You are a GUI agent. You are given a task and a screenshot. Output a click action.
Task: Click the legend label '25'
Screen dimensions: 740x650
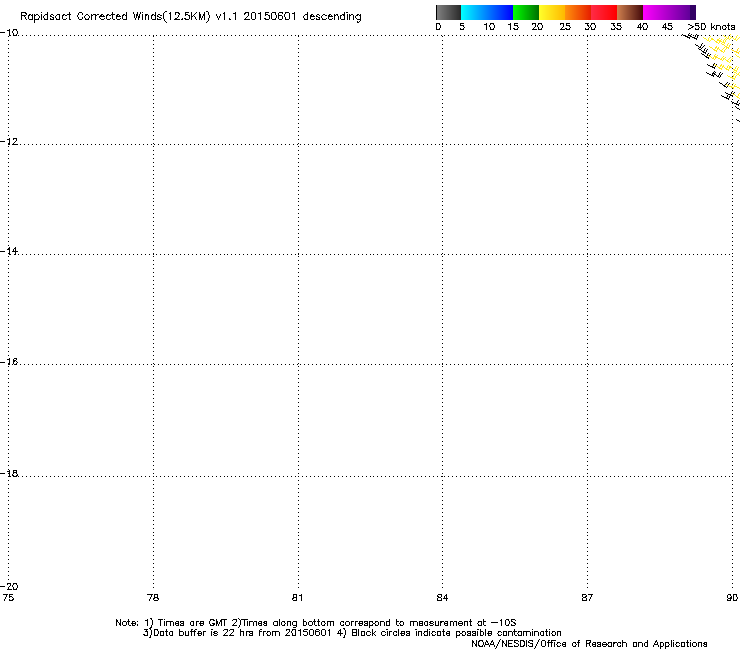(565, 27)
